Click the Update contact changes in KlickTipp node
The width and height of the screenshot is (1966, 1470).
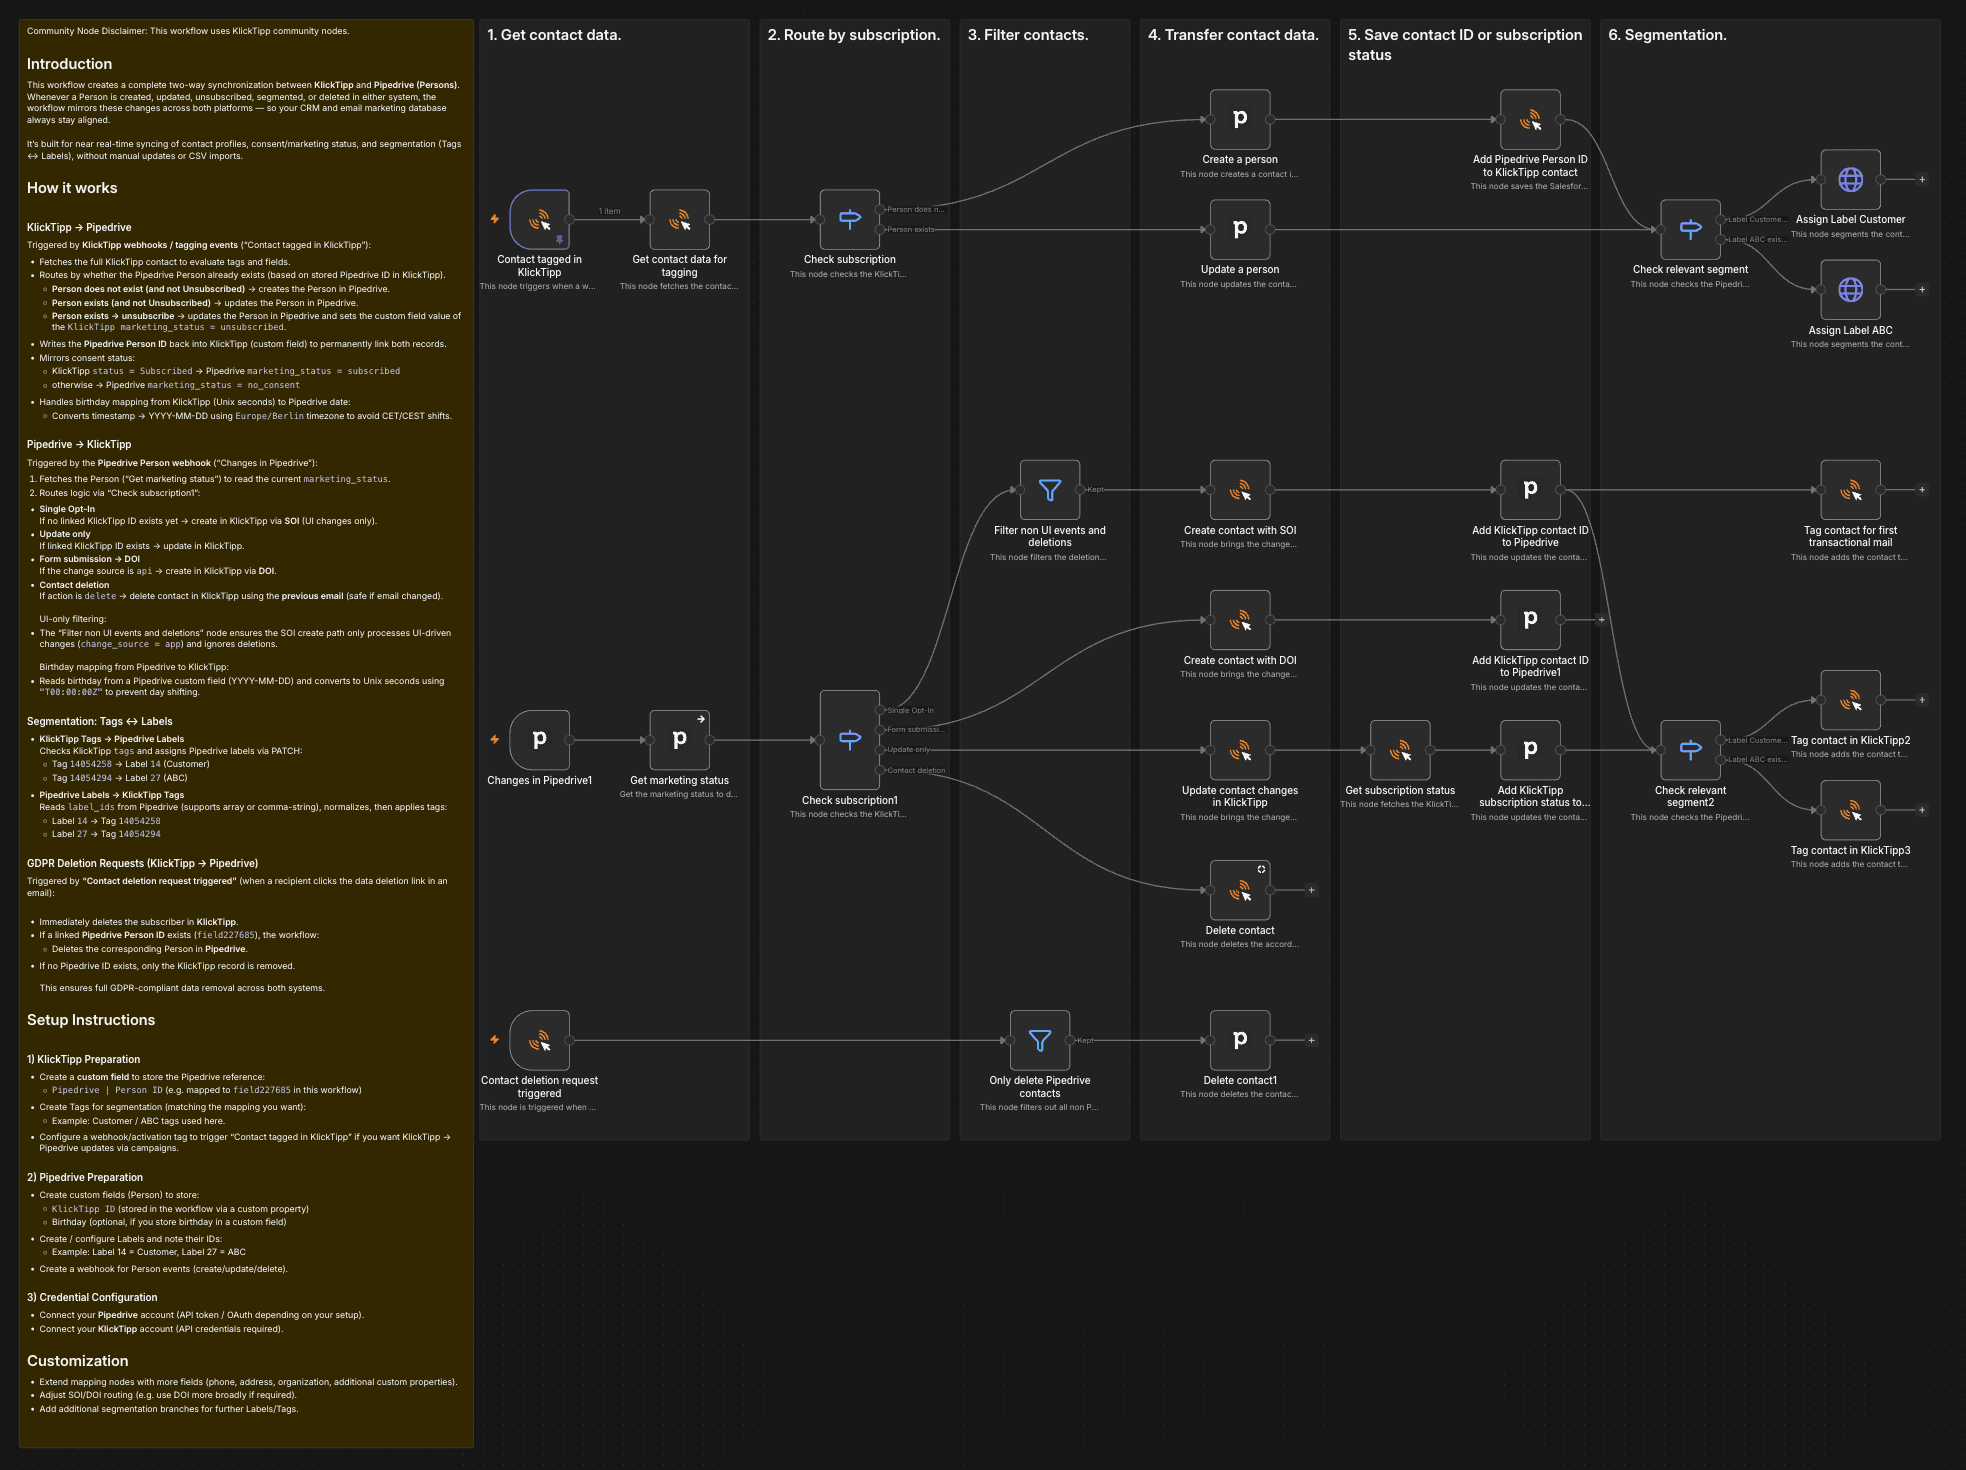tap(1240, 750)
